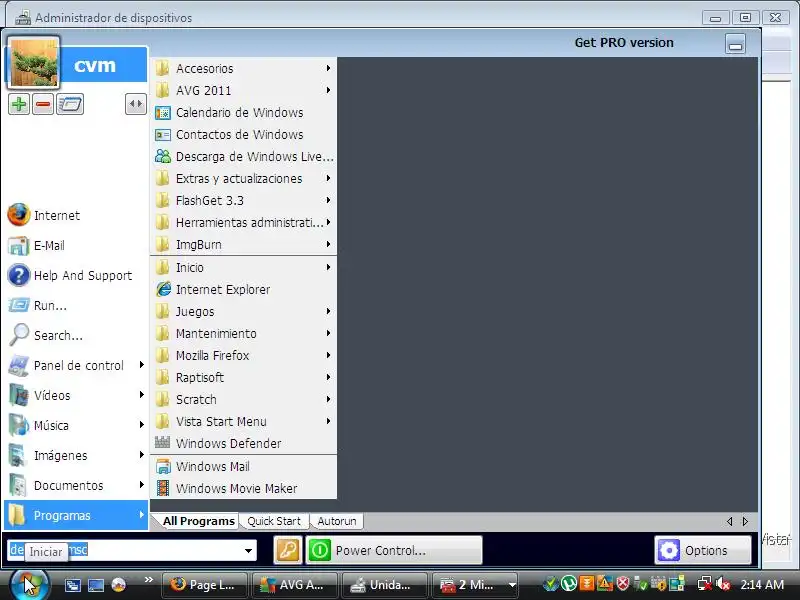Expand the FlashGet 3.3 folder
800x600 pixels.
tap(243, 201)
